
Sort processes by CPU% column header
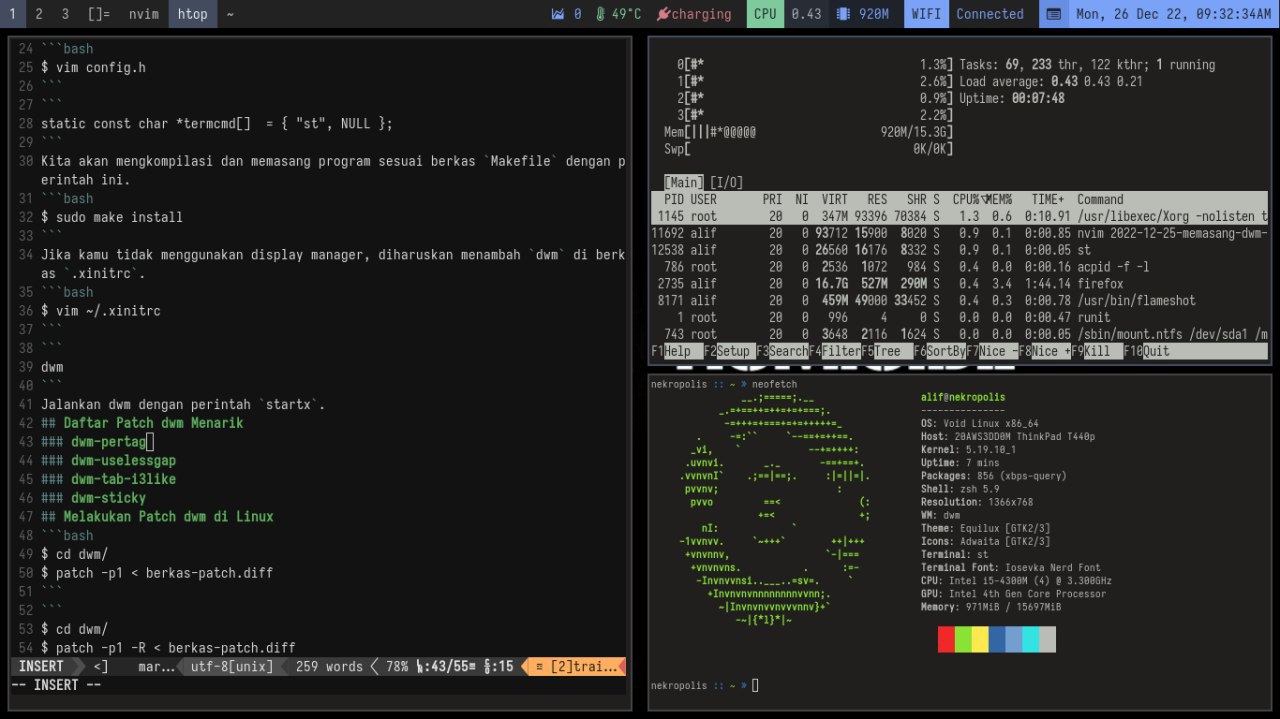pyautogui.click(x=968, y=199)
